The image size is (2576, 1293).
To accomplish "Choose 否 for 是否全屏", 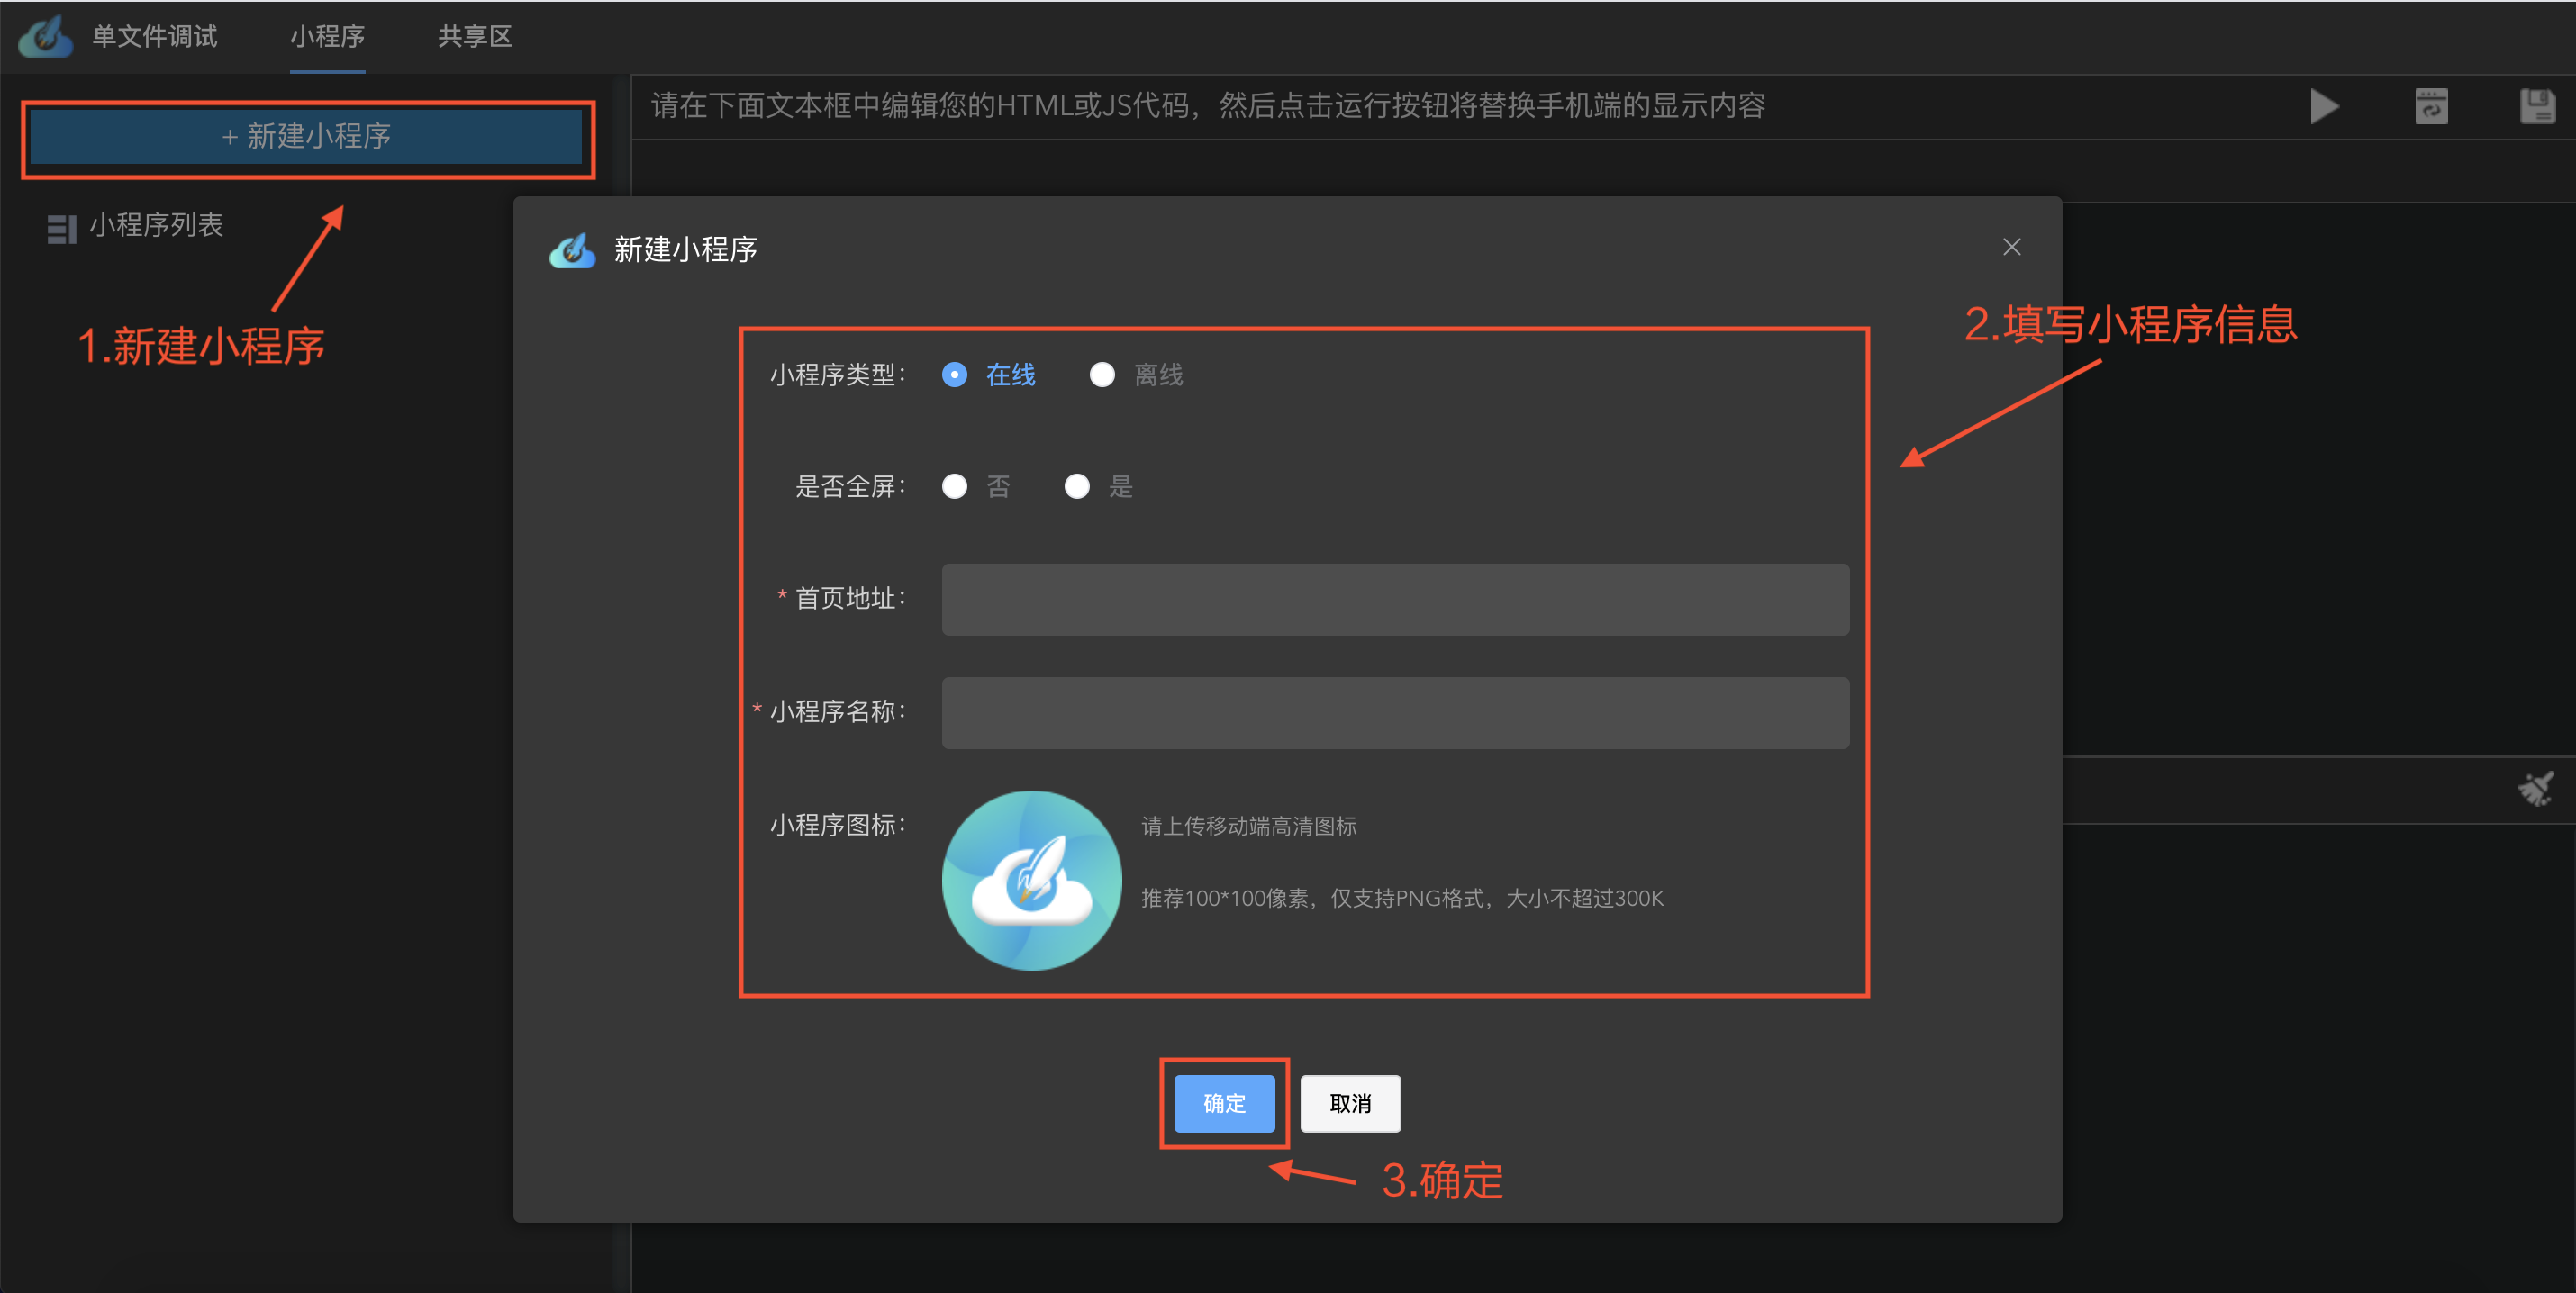I will pyautogui.click(x=955, y=487).
